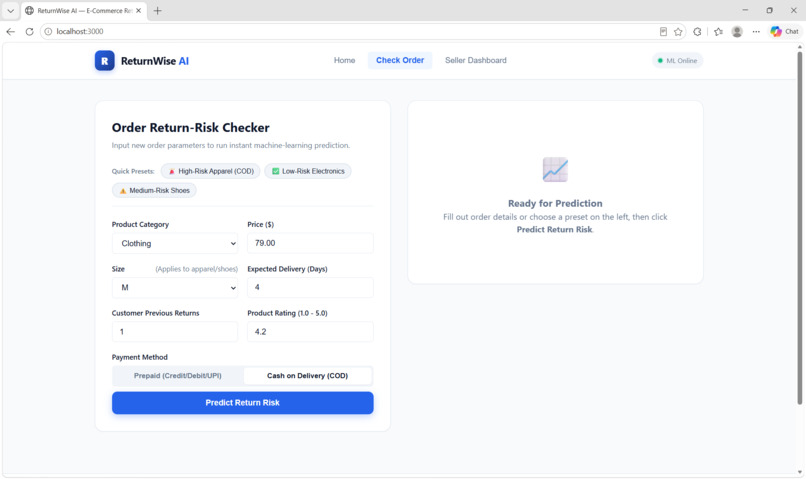Go back using browser back arrow
Viewport: 806px width, 479px height.
click(x=11, y=31)
